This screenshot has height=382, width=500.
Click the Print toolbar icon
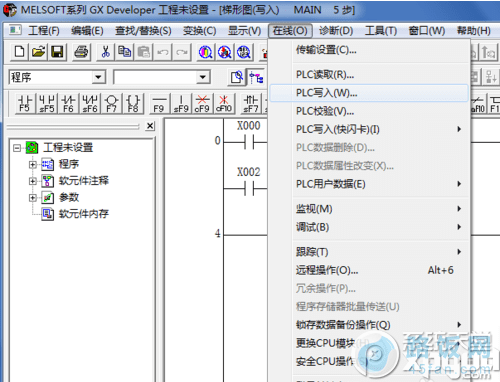click(x=81, y=52)
